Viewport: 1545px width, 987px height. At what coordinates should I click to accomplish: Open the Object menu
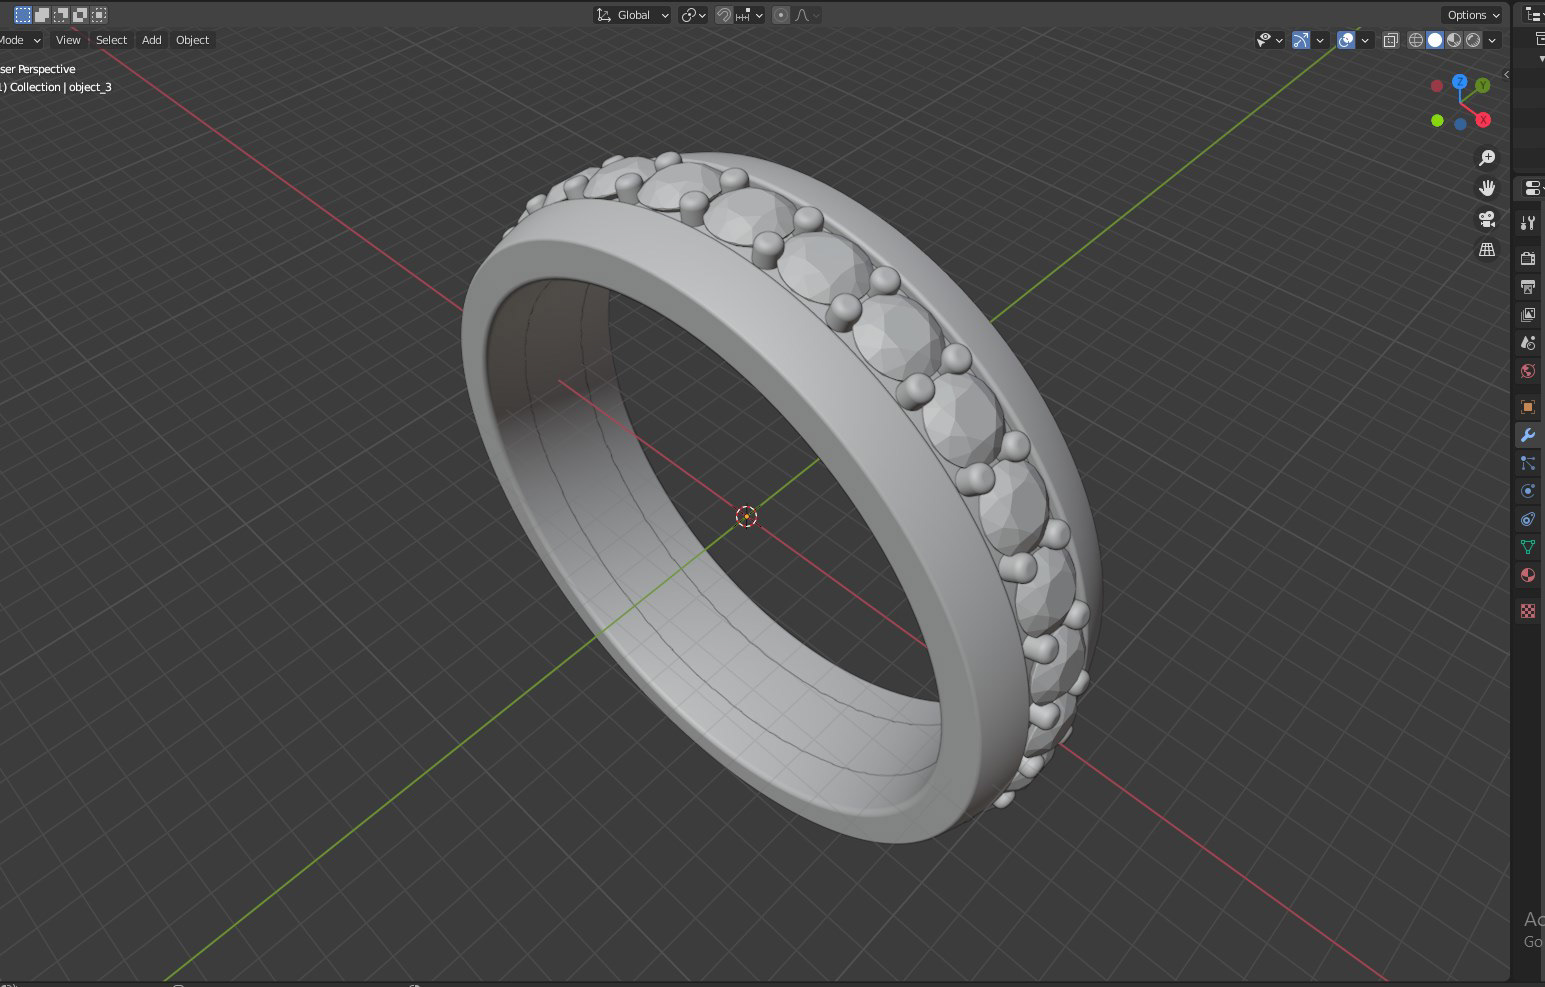[x=193, y=40]
